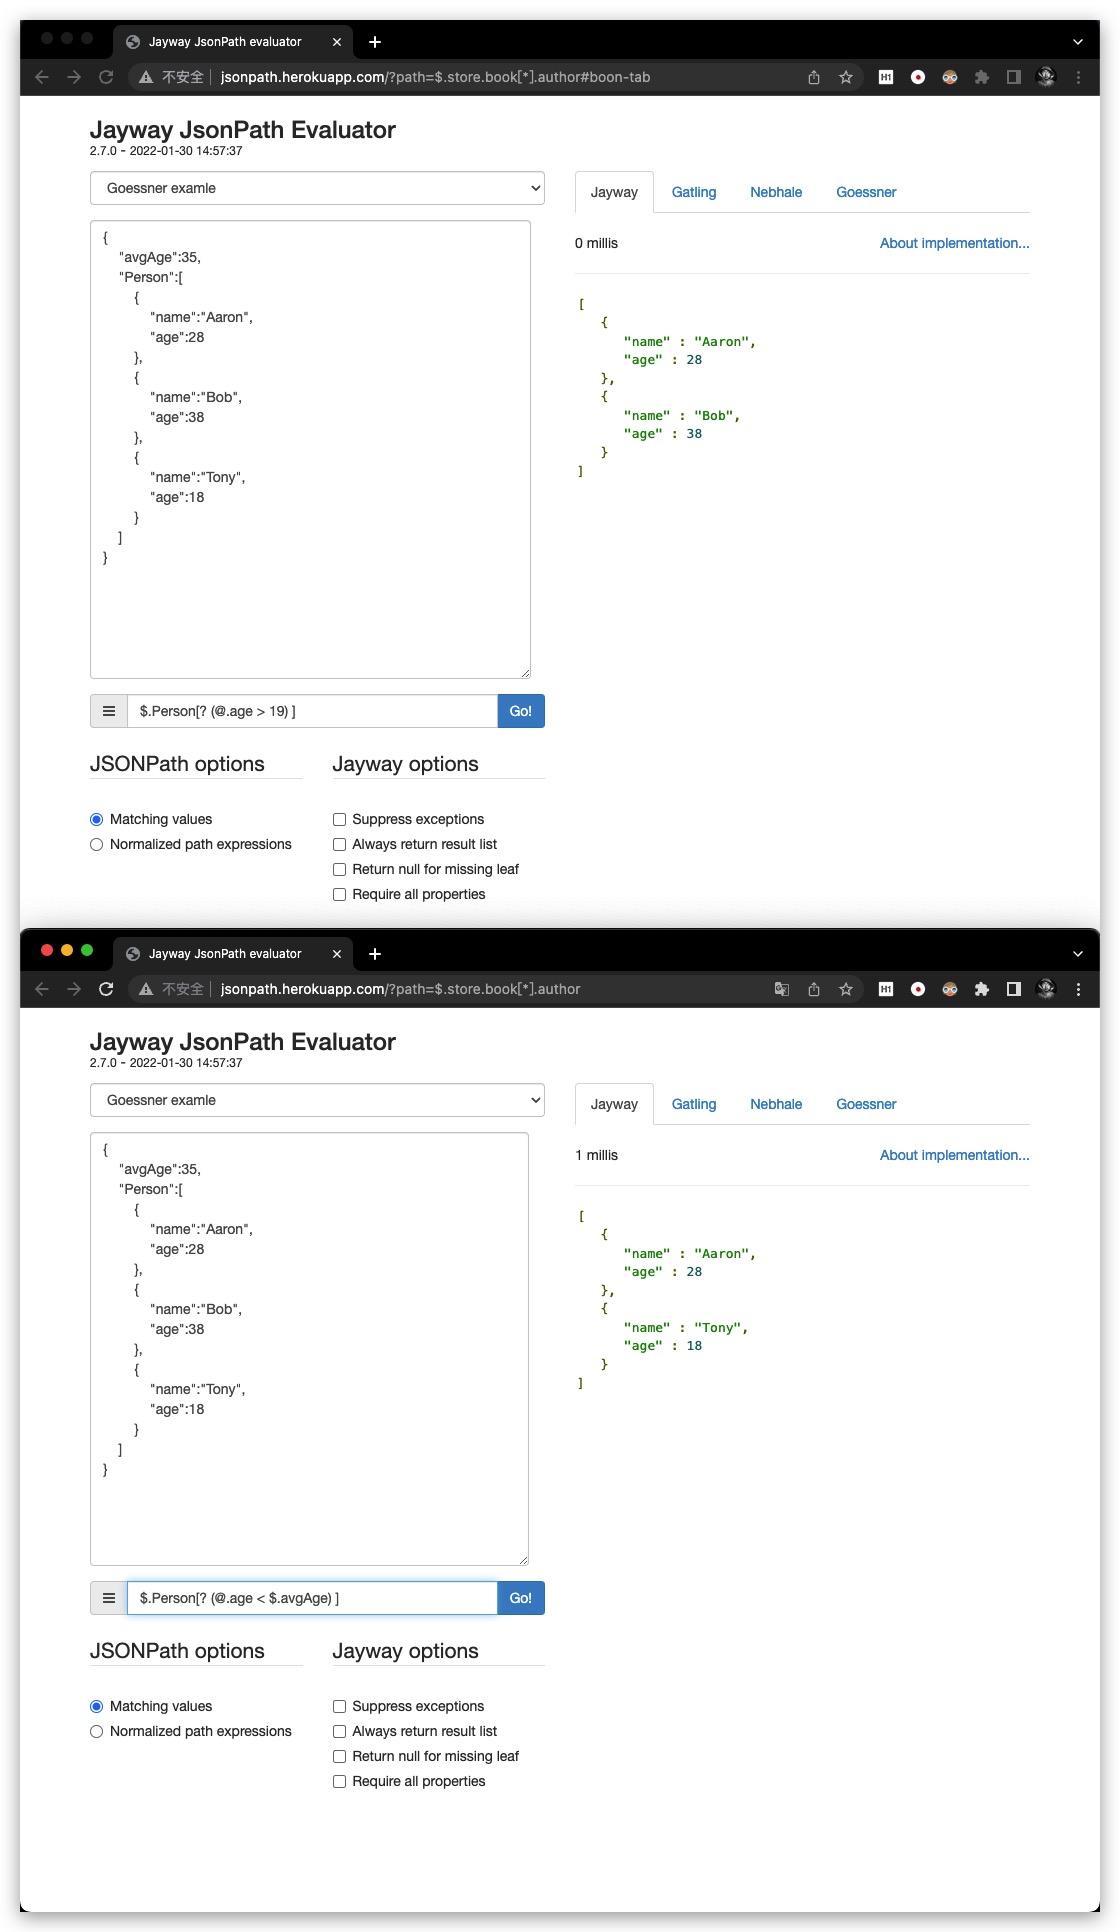The image size is (1120, 1932).
Task: Click the Google Translate icon in the address bar
Action: click(782, 989)
